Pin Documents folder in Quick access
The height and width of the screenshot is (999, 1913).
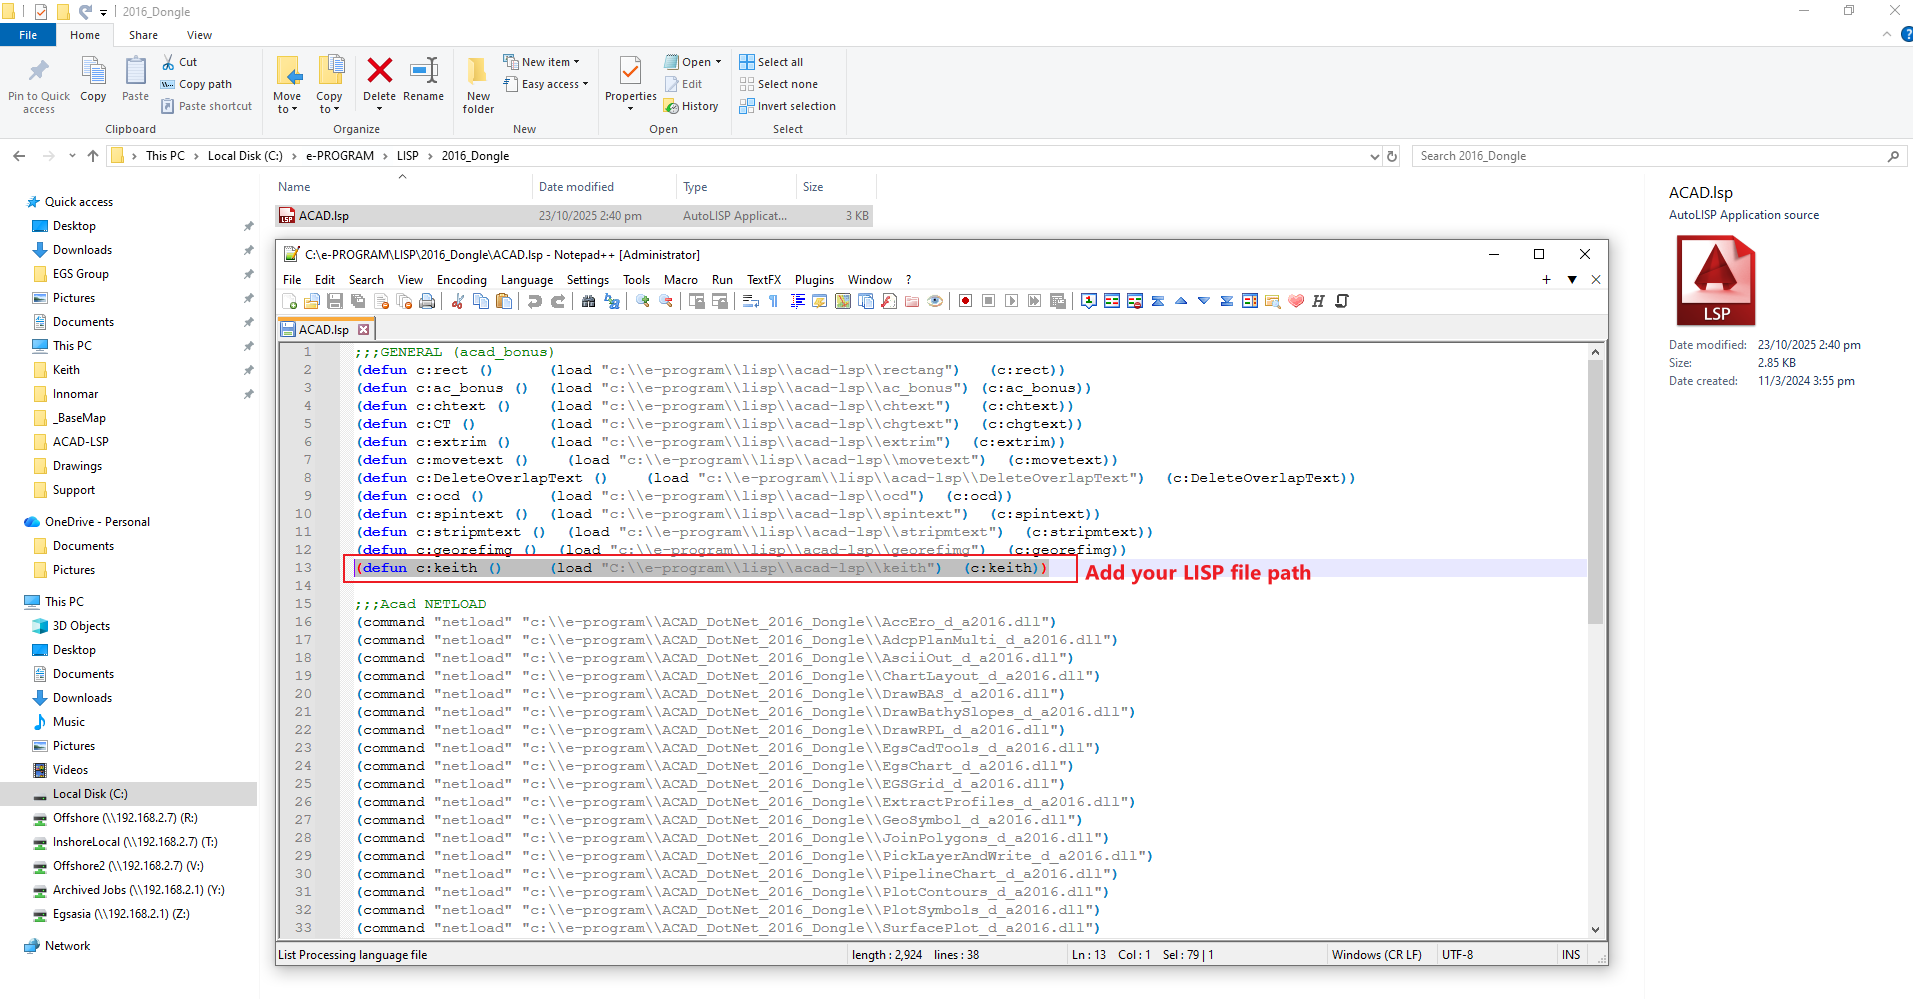point(247,321)
